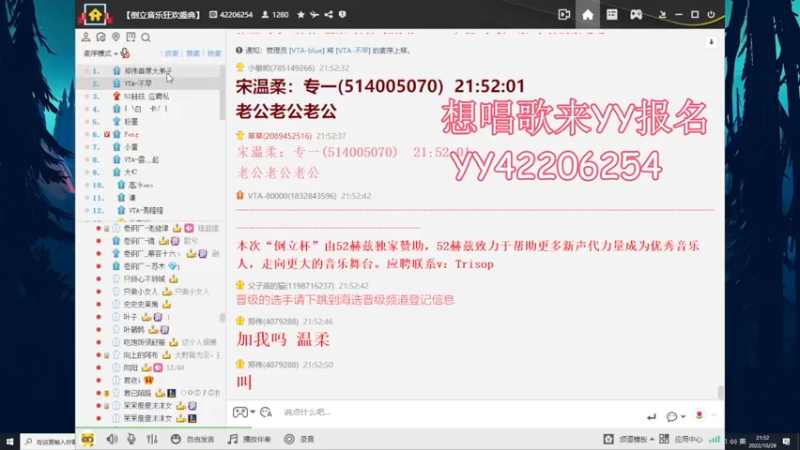Open the chat bubble options dropdown
The image size is (800, 450).
click(676, 417)
